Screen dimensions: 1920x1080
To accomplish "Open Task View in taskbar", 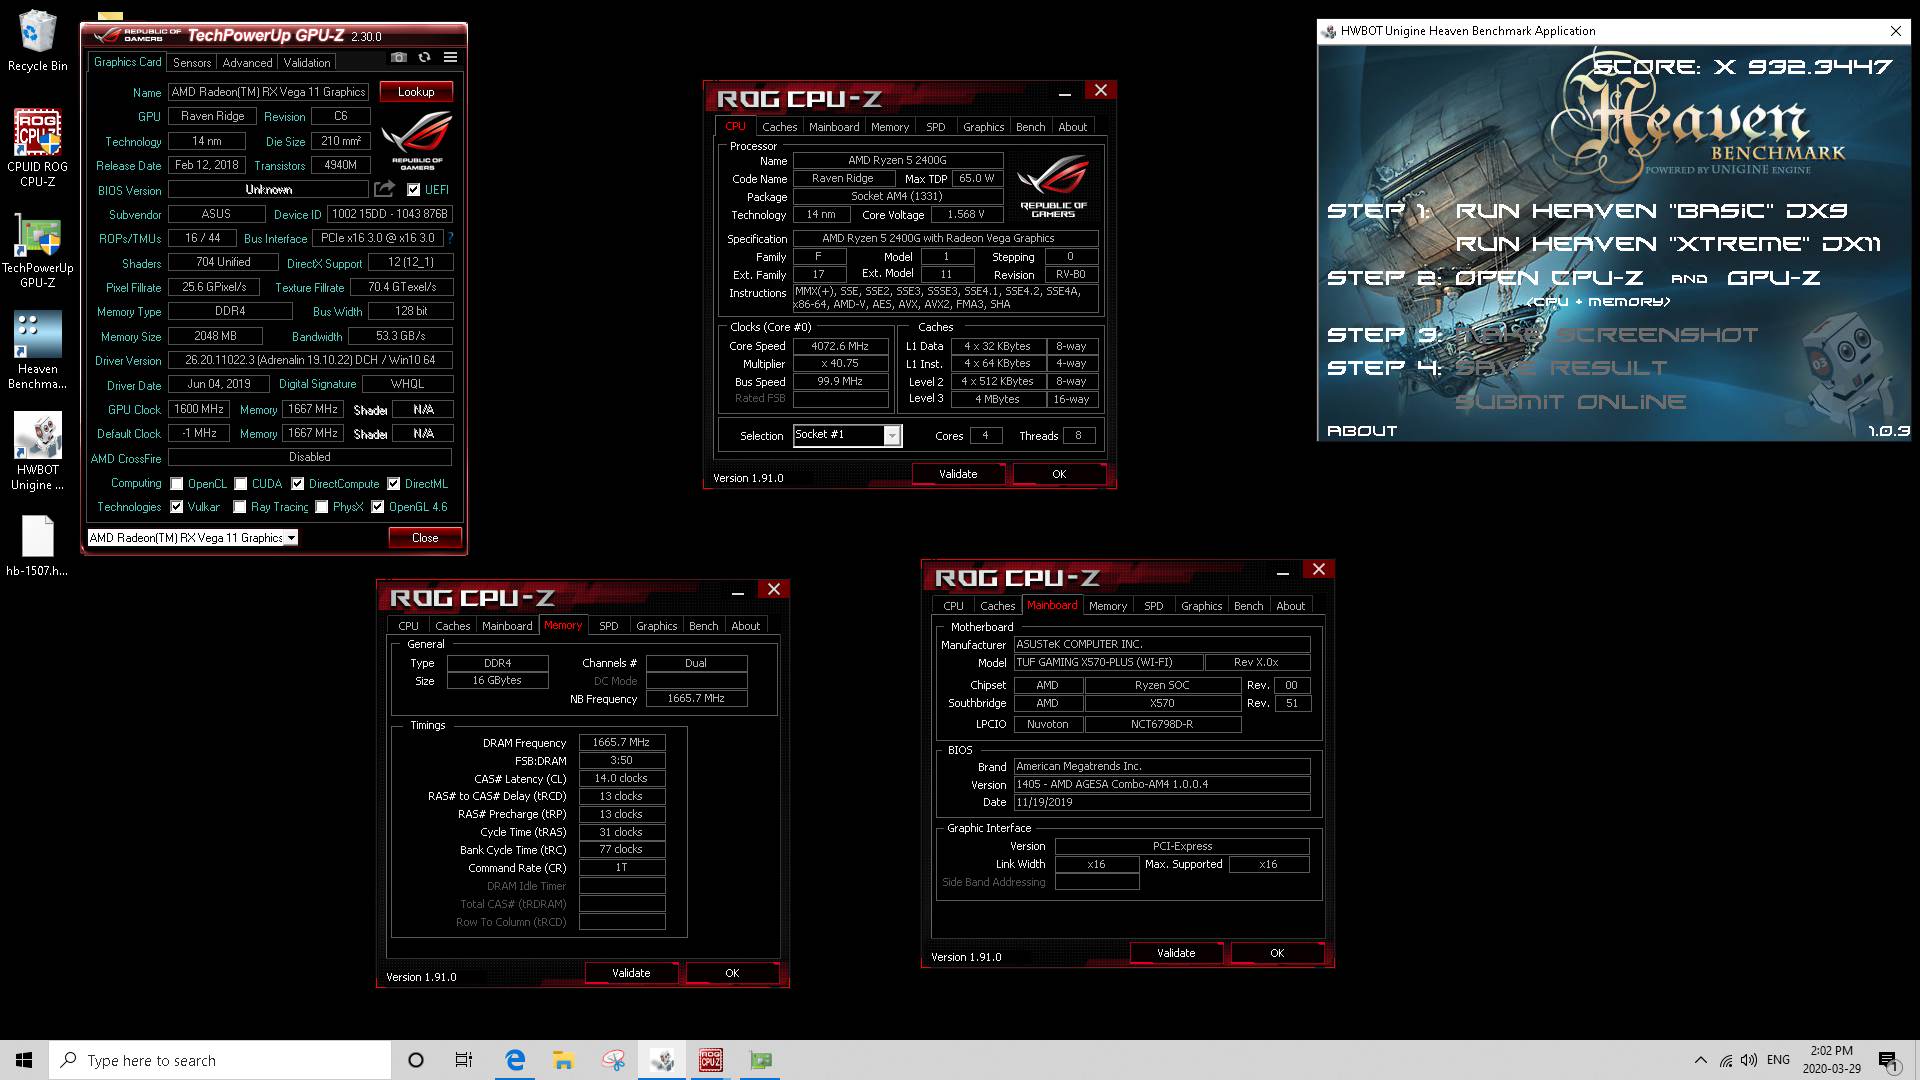I will click(x=464, y=1060).
